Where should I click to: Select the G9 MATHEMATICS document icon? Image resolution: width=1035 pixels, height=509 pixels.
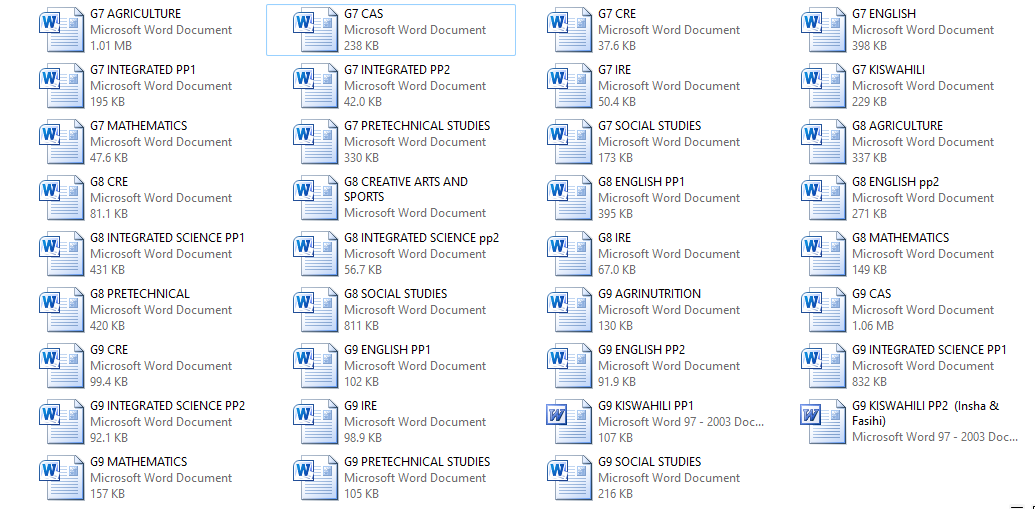click(x=61, y=478)
